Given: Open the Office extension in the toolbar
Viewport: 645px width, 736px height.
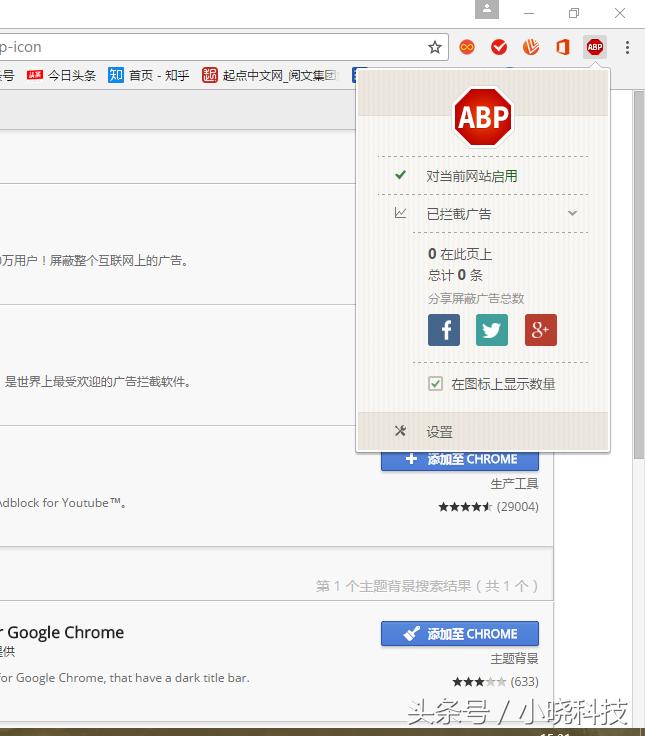Looking at the screenshot, I should point(563,47).
